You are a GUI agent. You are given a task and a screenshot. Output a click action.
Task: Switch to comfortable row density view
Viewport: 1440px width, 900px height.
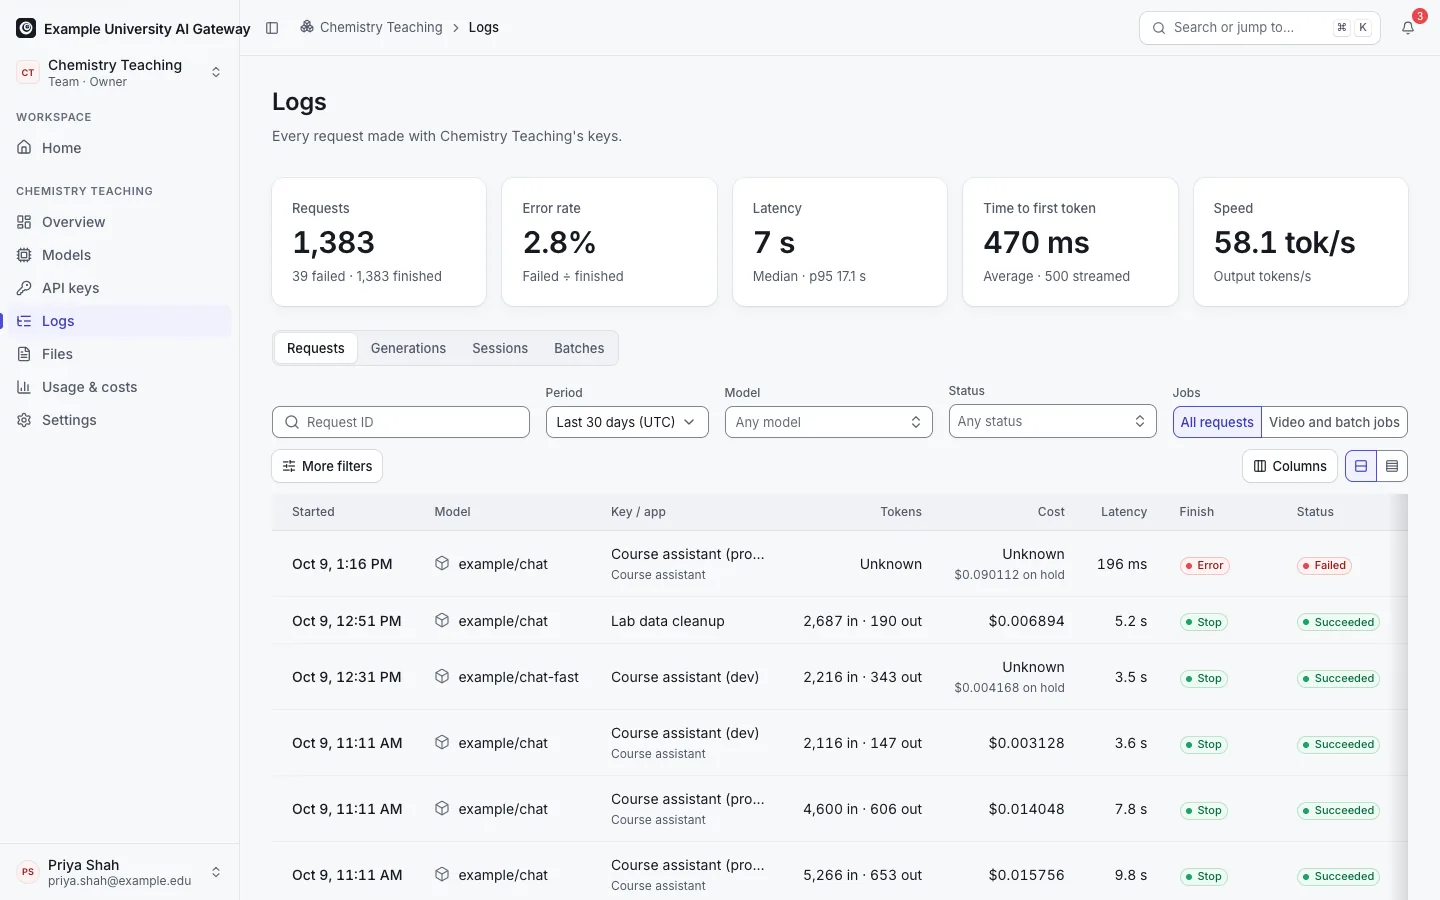pyautogui.click(x=1361, y=466)
